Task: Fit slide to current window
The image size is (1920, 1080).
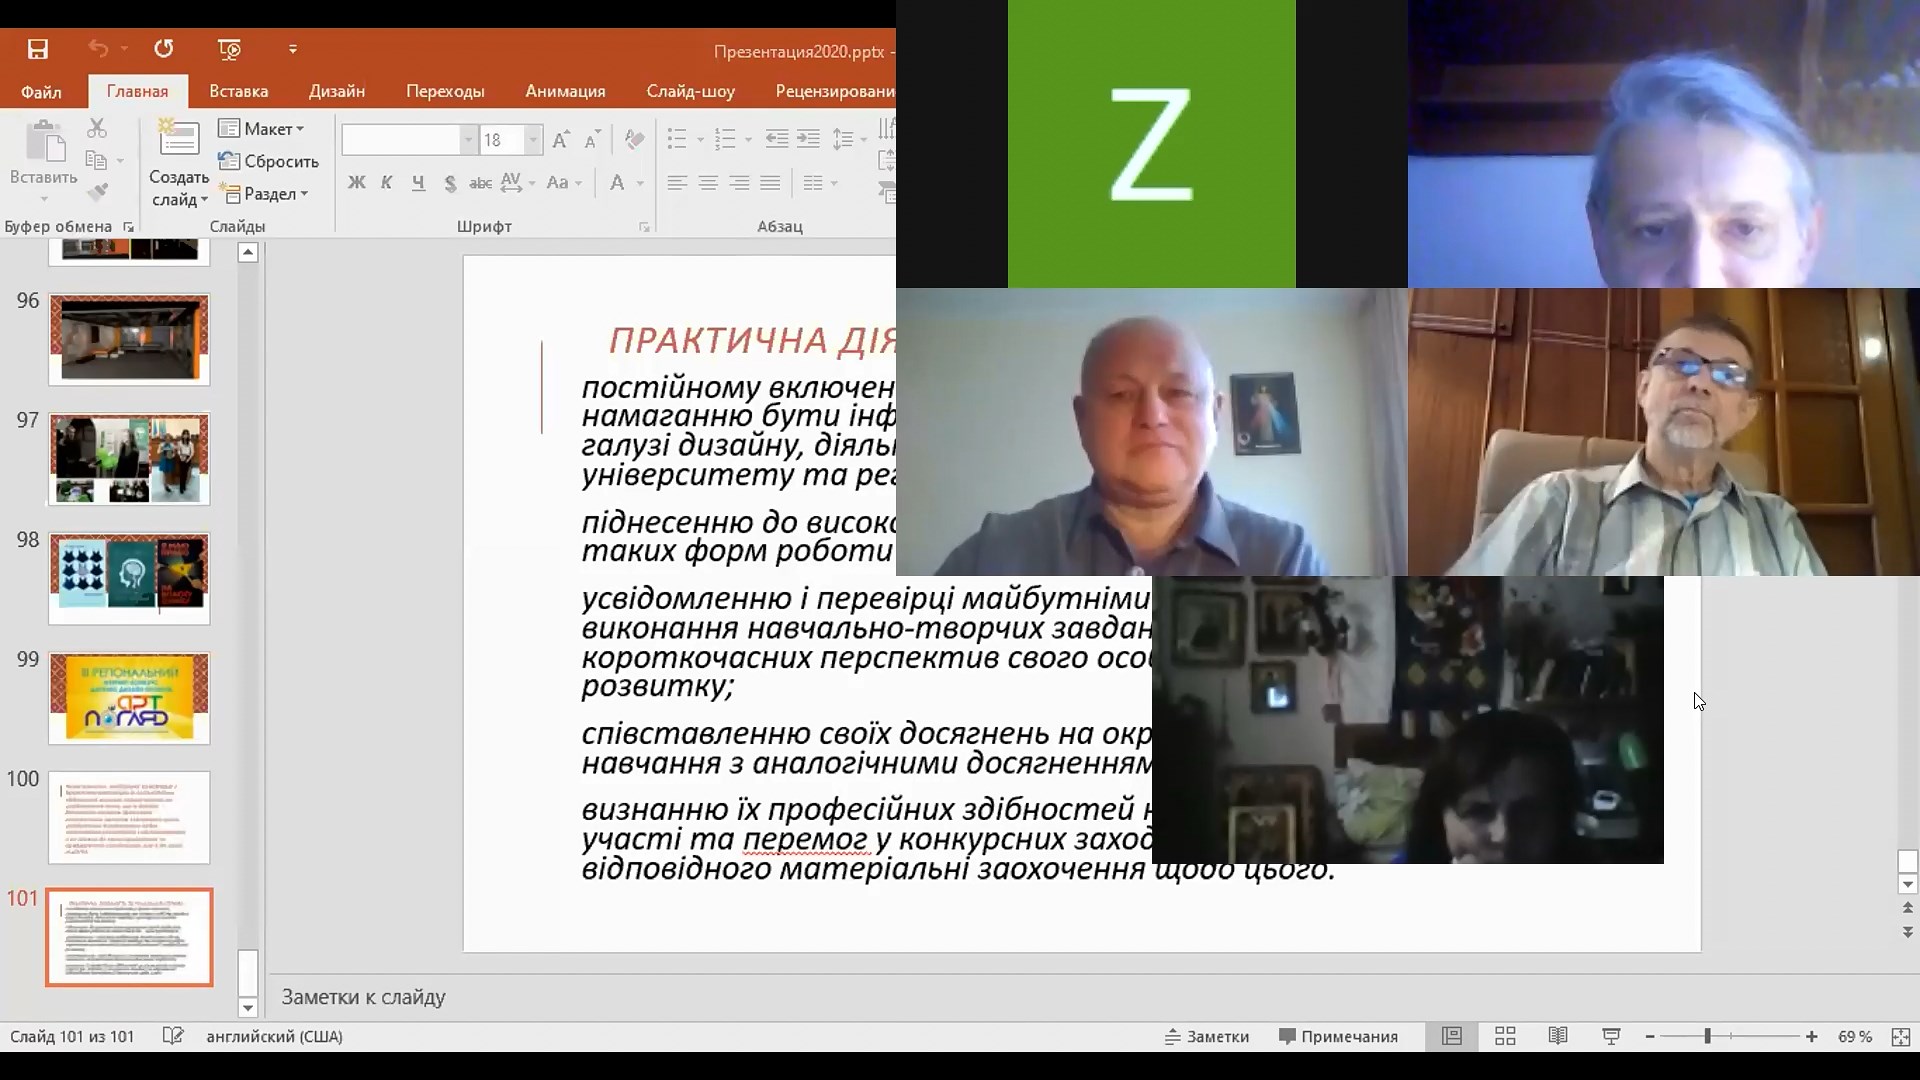Action: pos(1901,1037)
